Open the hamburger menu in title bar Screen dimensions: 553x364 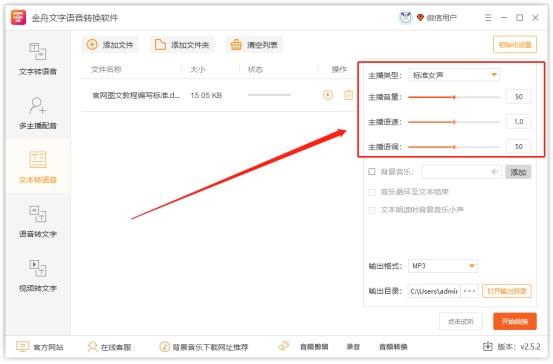488,18
